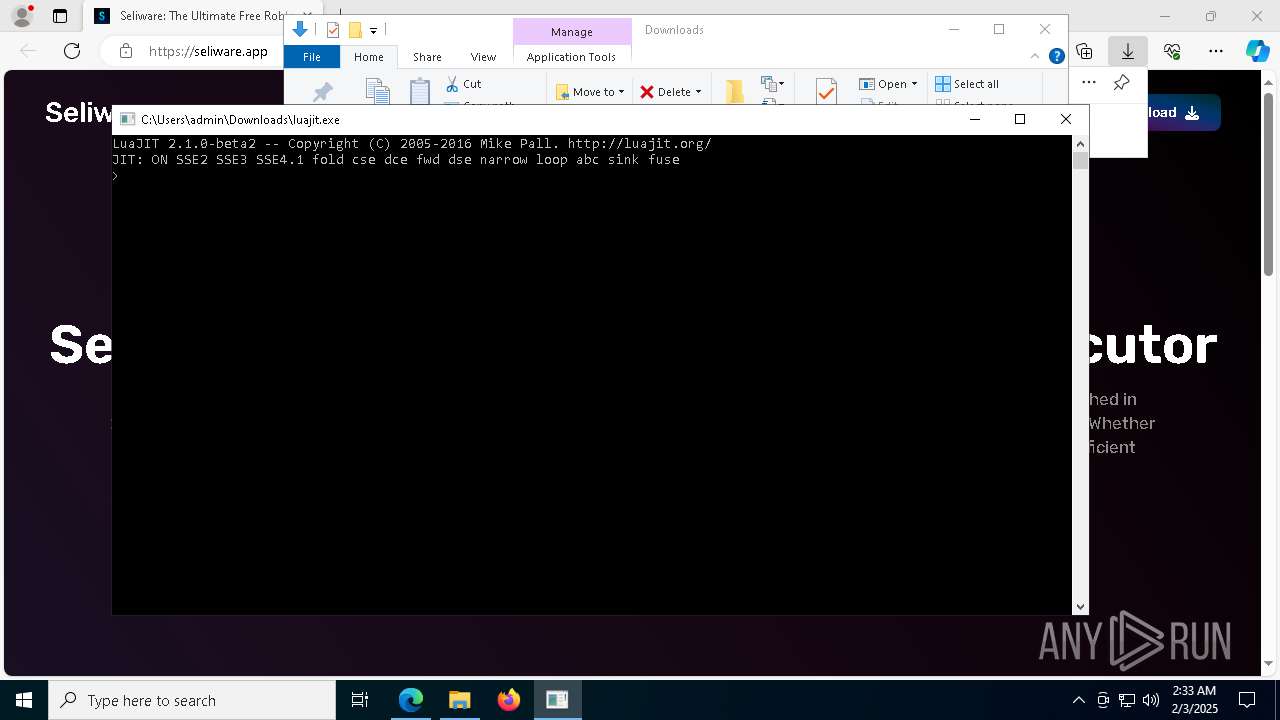Switch to View ribbon tab in Explorer
Screen dimensions: 1280x720
click(x=483, y=57)
